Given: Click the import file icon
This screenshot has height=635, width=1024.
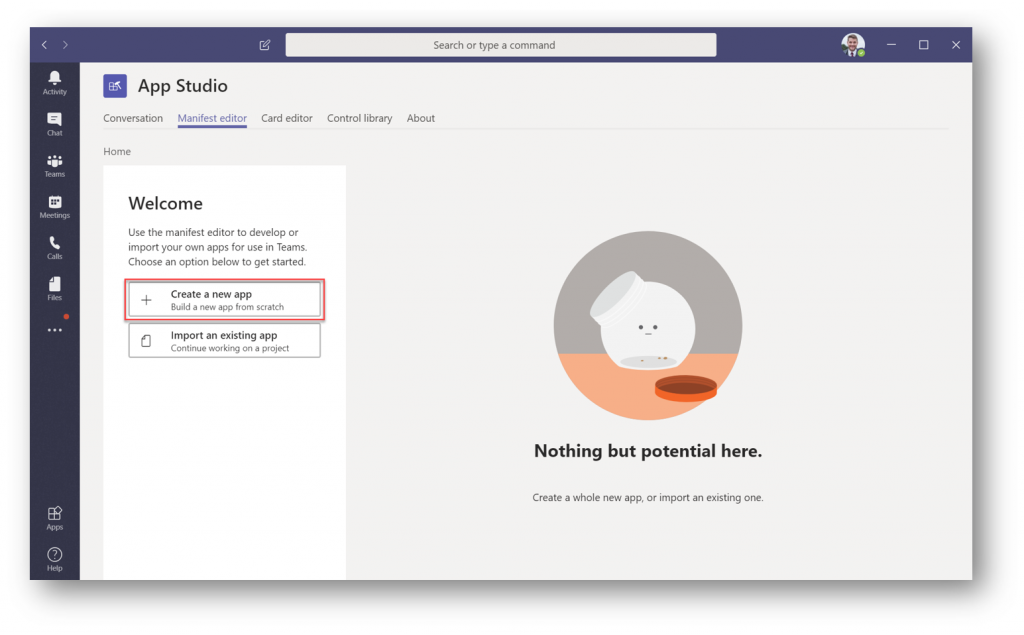Looking at the screenshot, I should click(x=146, y=341).
